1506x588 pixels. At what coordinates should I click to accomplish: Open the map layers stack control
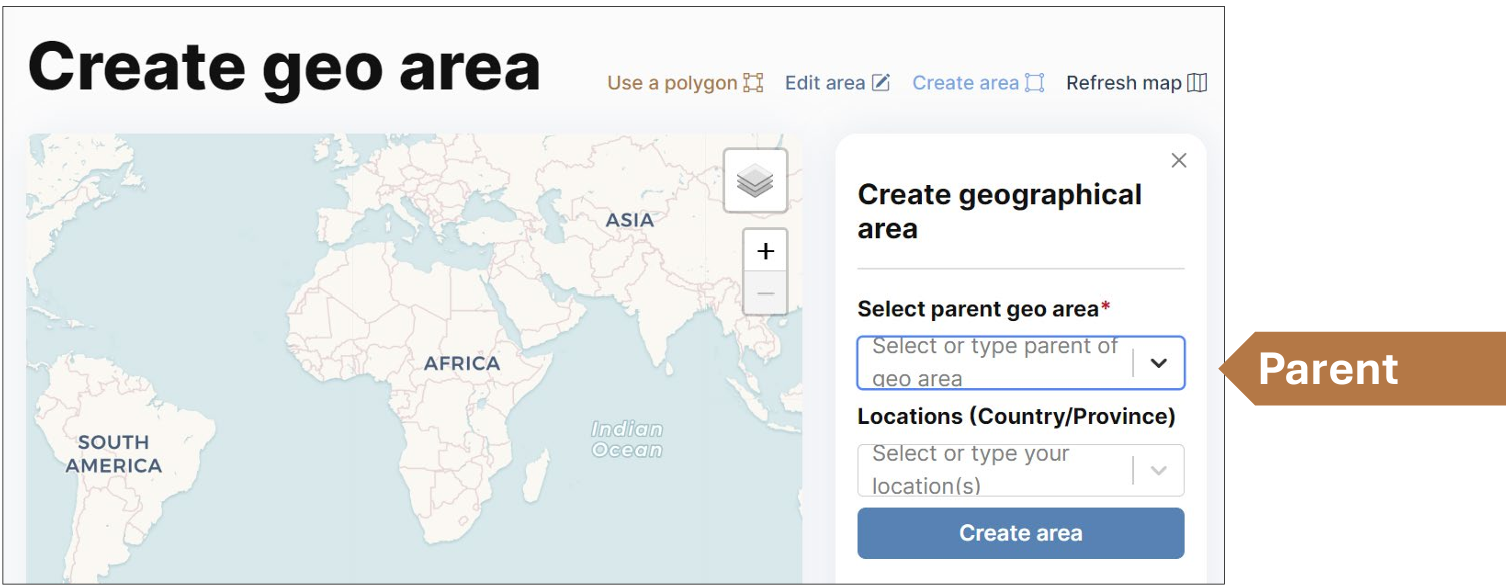(755, 181)
